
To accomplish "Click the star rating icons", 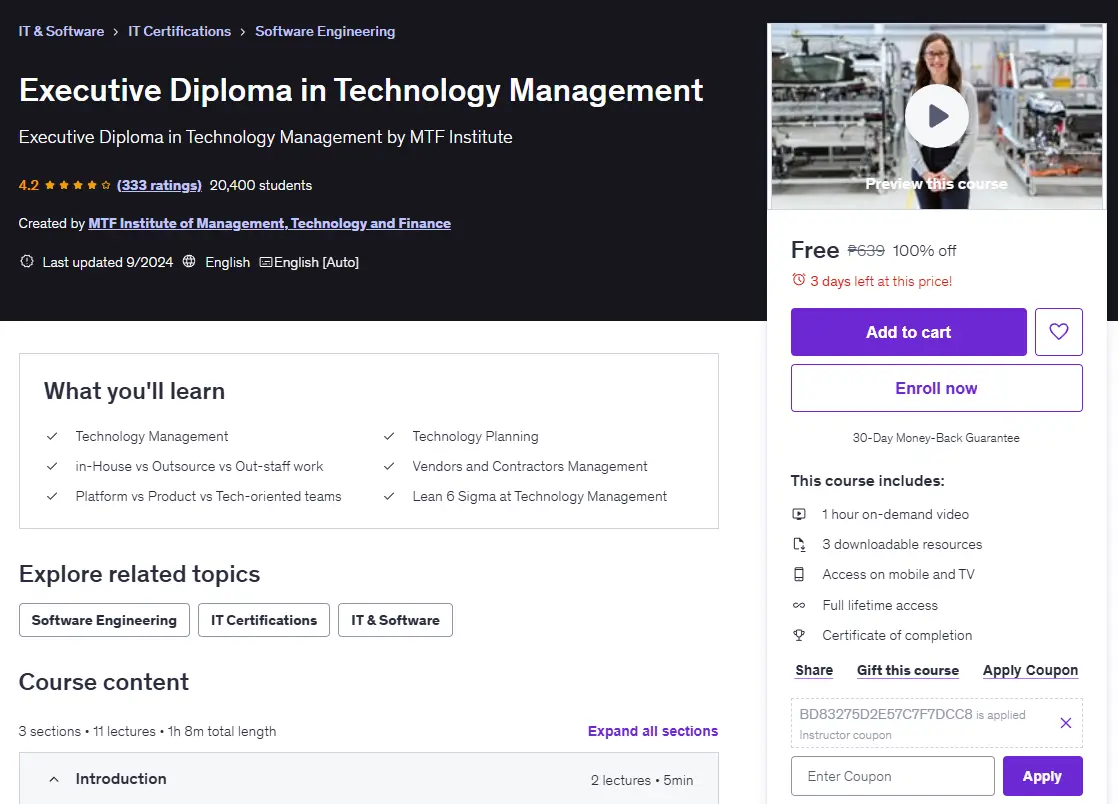I will tap(78, 185).
